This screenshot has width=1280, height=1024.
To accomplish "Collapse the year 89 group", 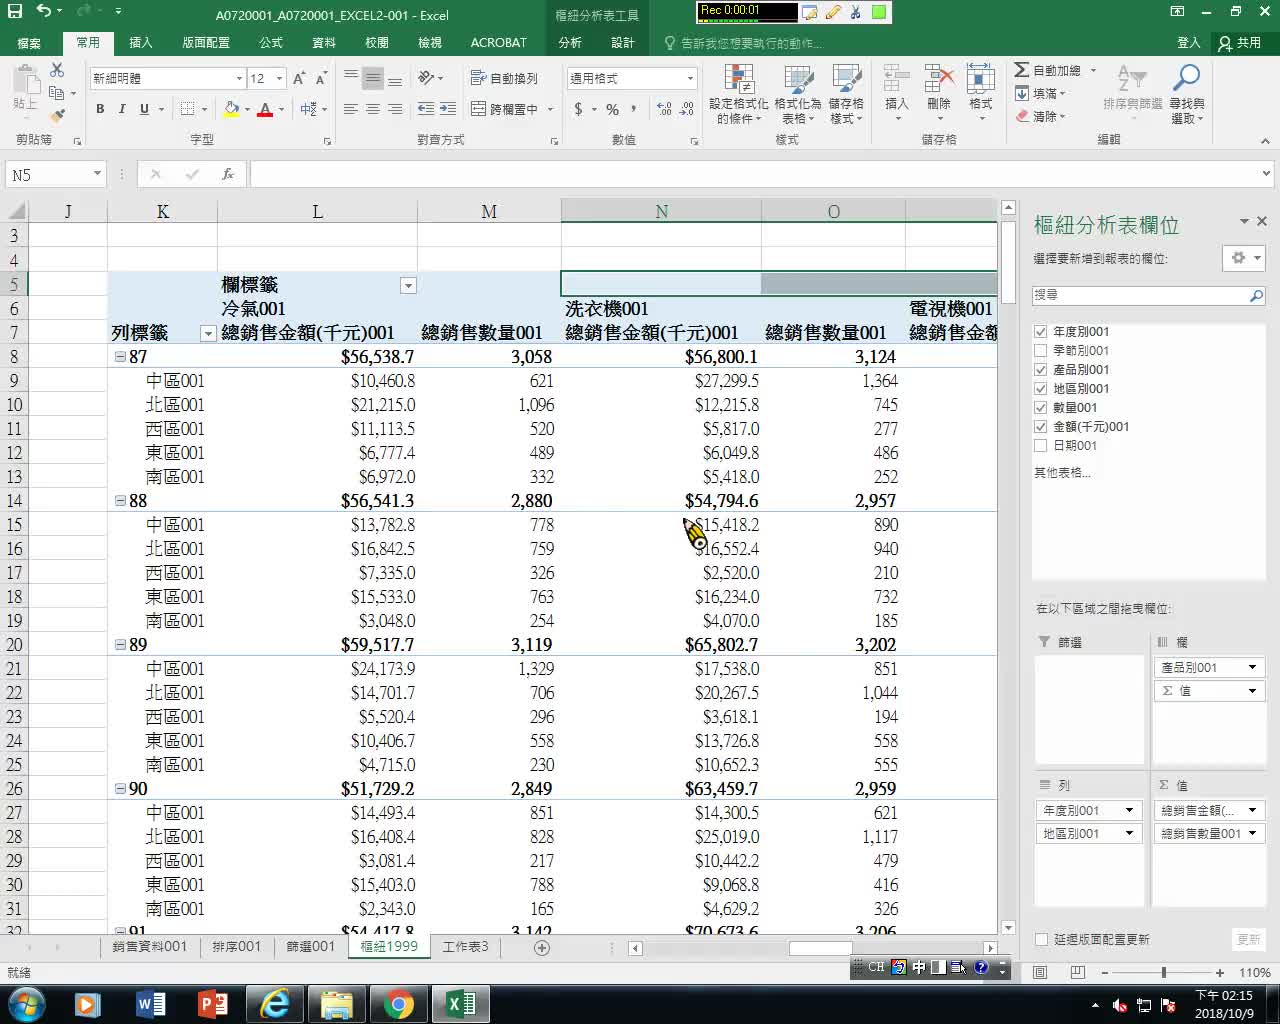I will [120, 645].
